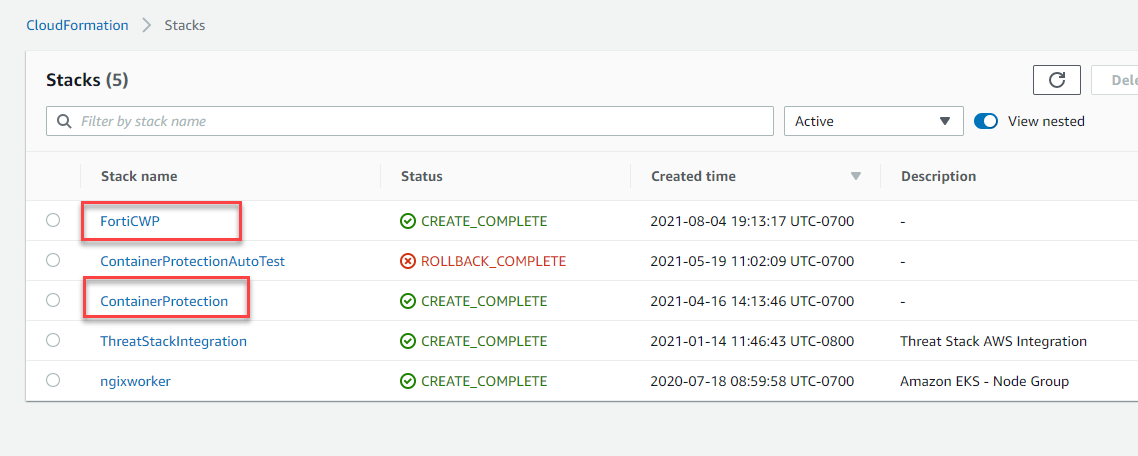
Task: Click the ContainerProtection green status icon
Action: [x=408, y=301]
